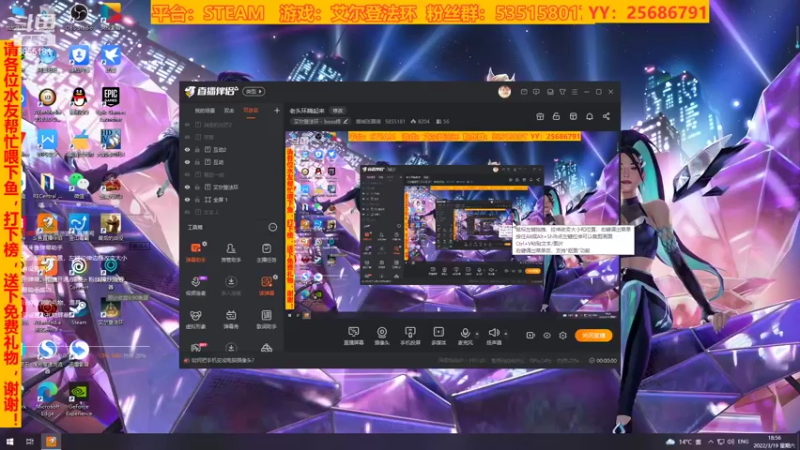
Task: Open Epic Games Launcher desktop icon
Action: click(x=110, y=104)
